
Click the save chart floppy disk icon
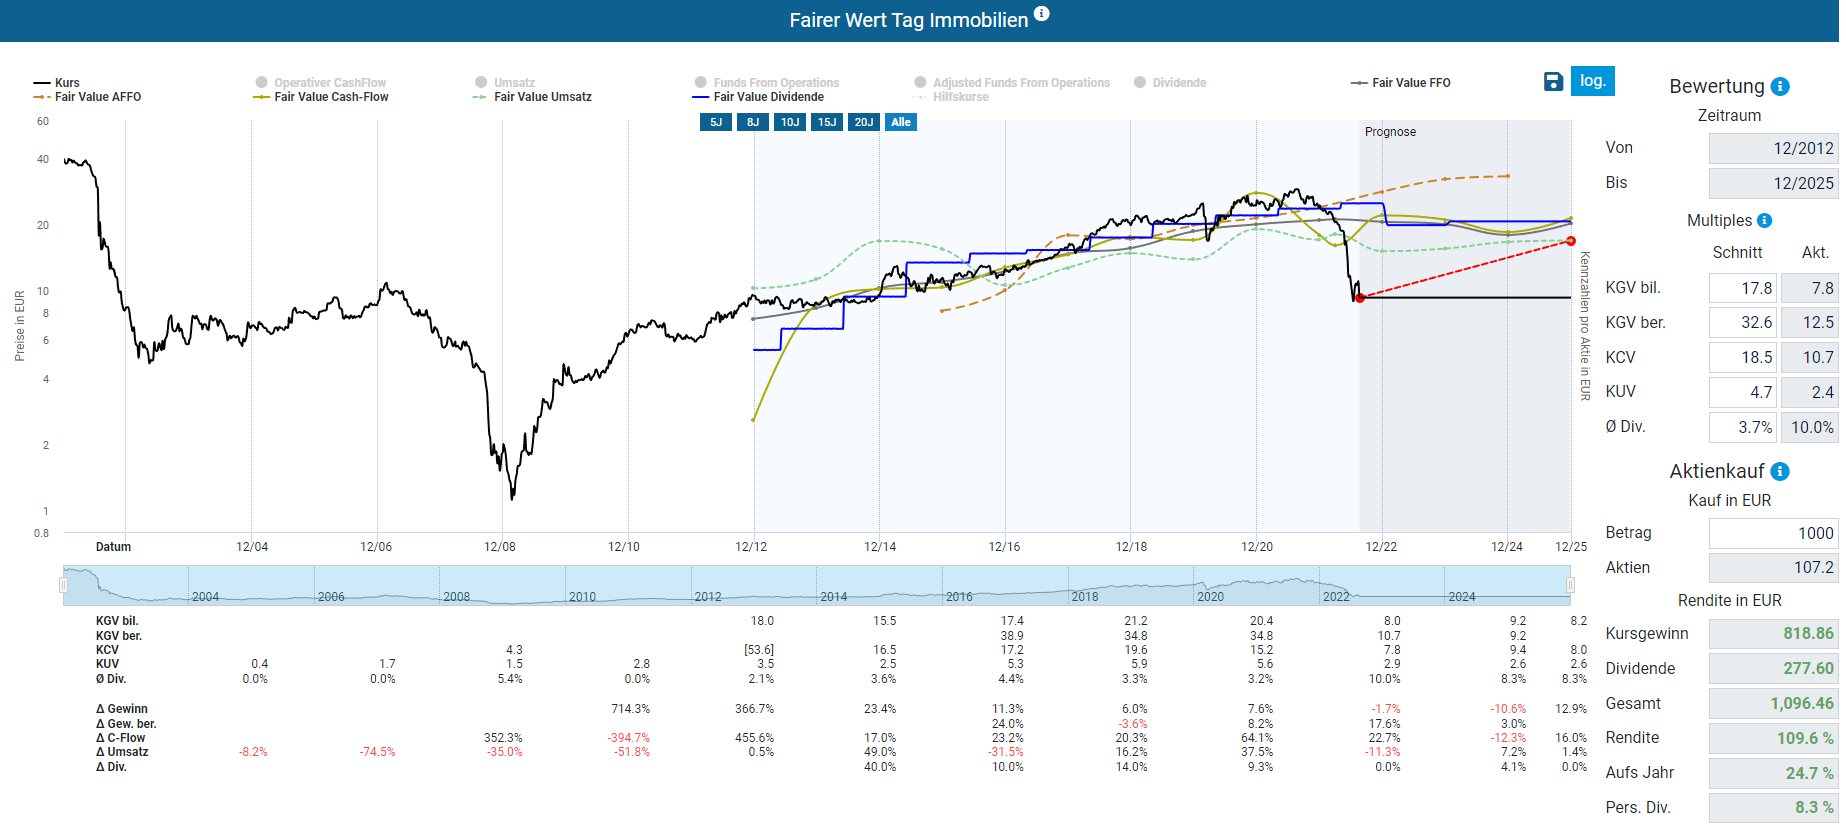tap(1553, 82)
